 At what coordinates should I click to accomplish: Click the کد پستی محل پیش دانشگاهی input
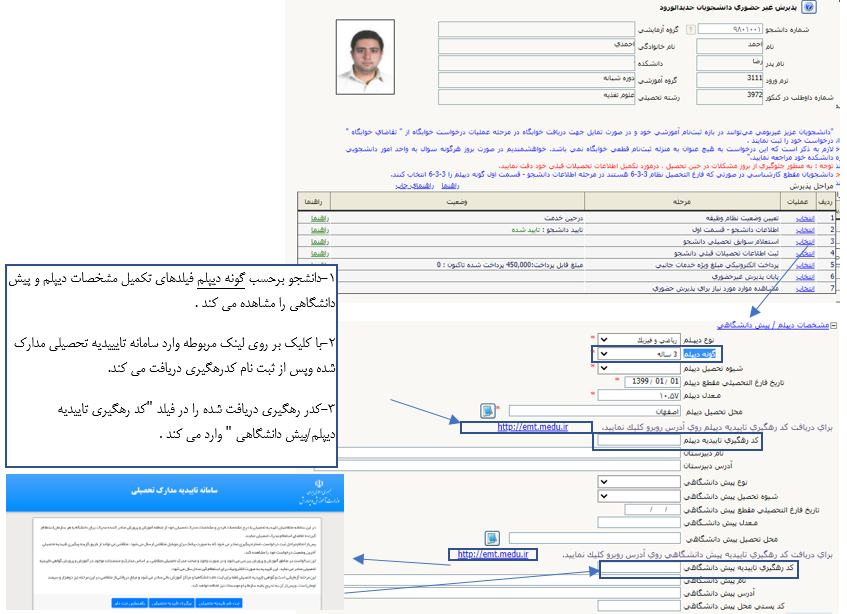tap(638, 606)
